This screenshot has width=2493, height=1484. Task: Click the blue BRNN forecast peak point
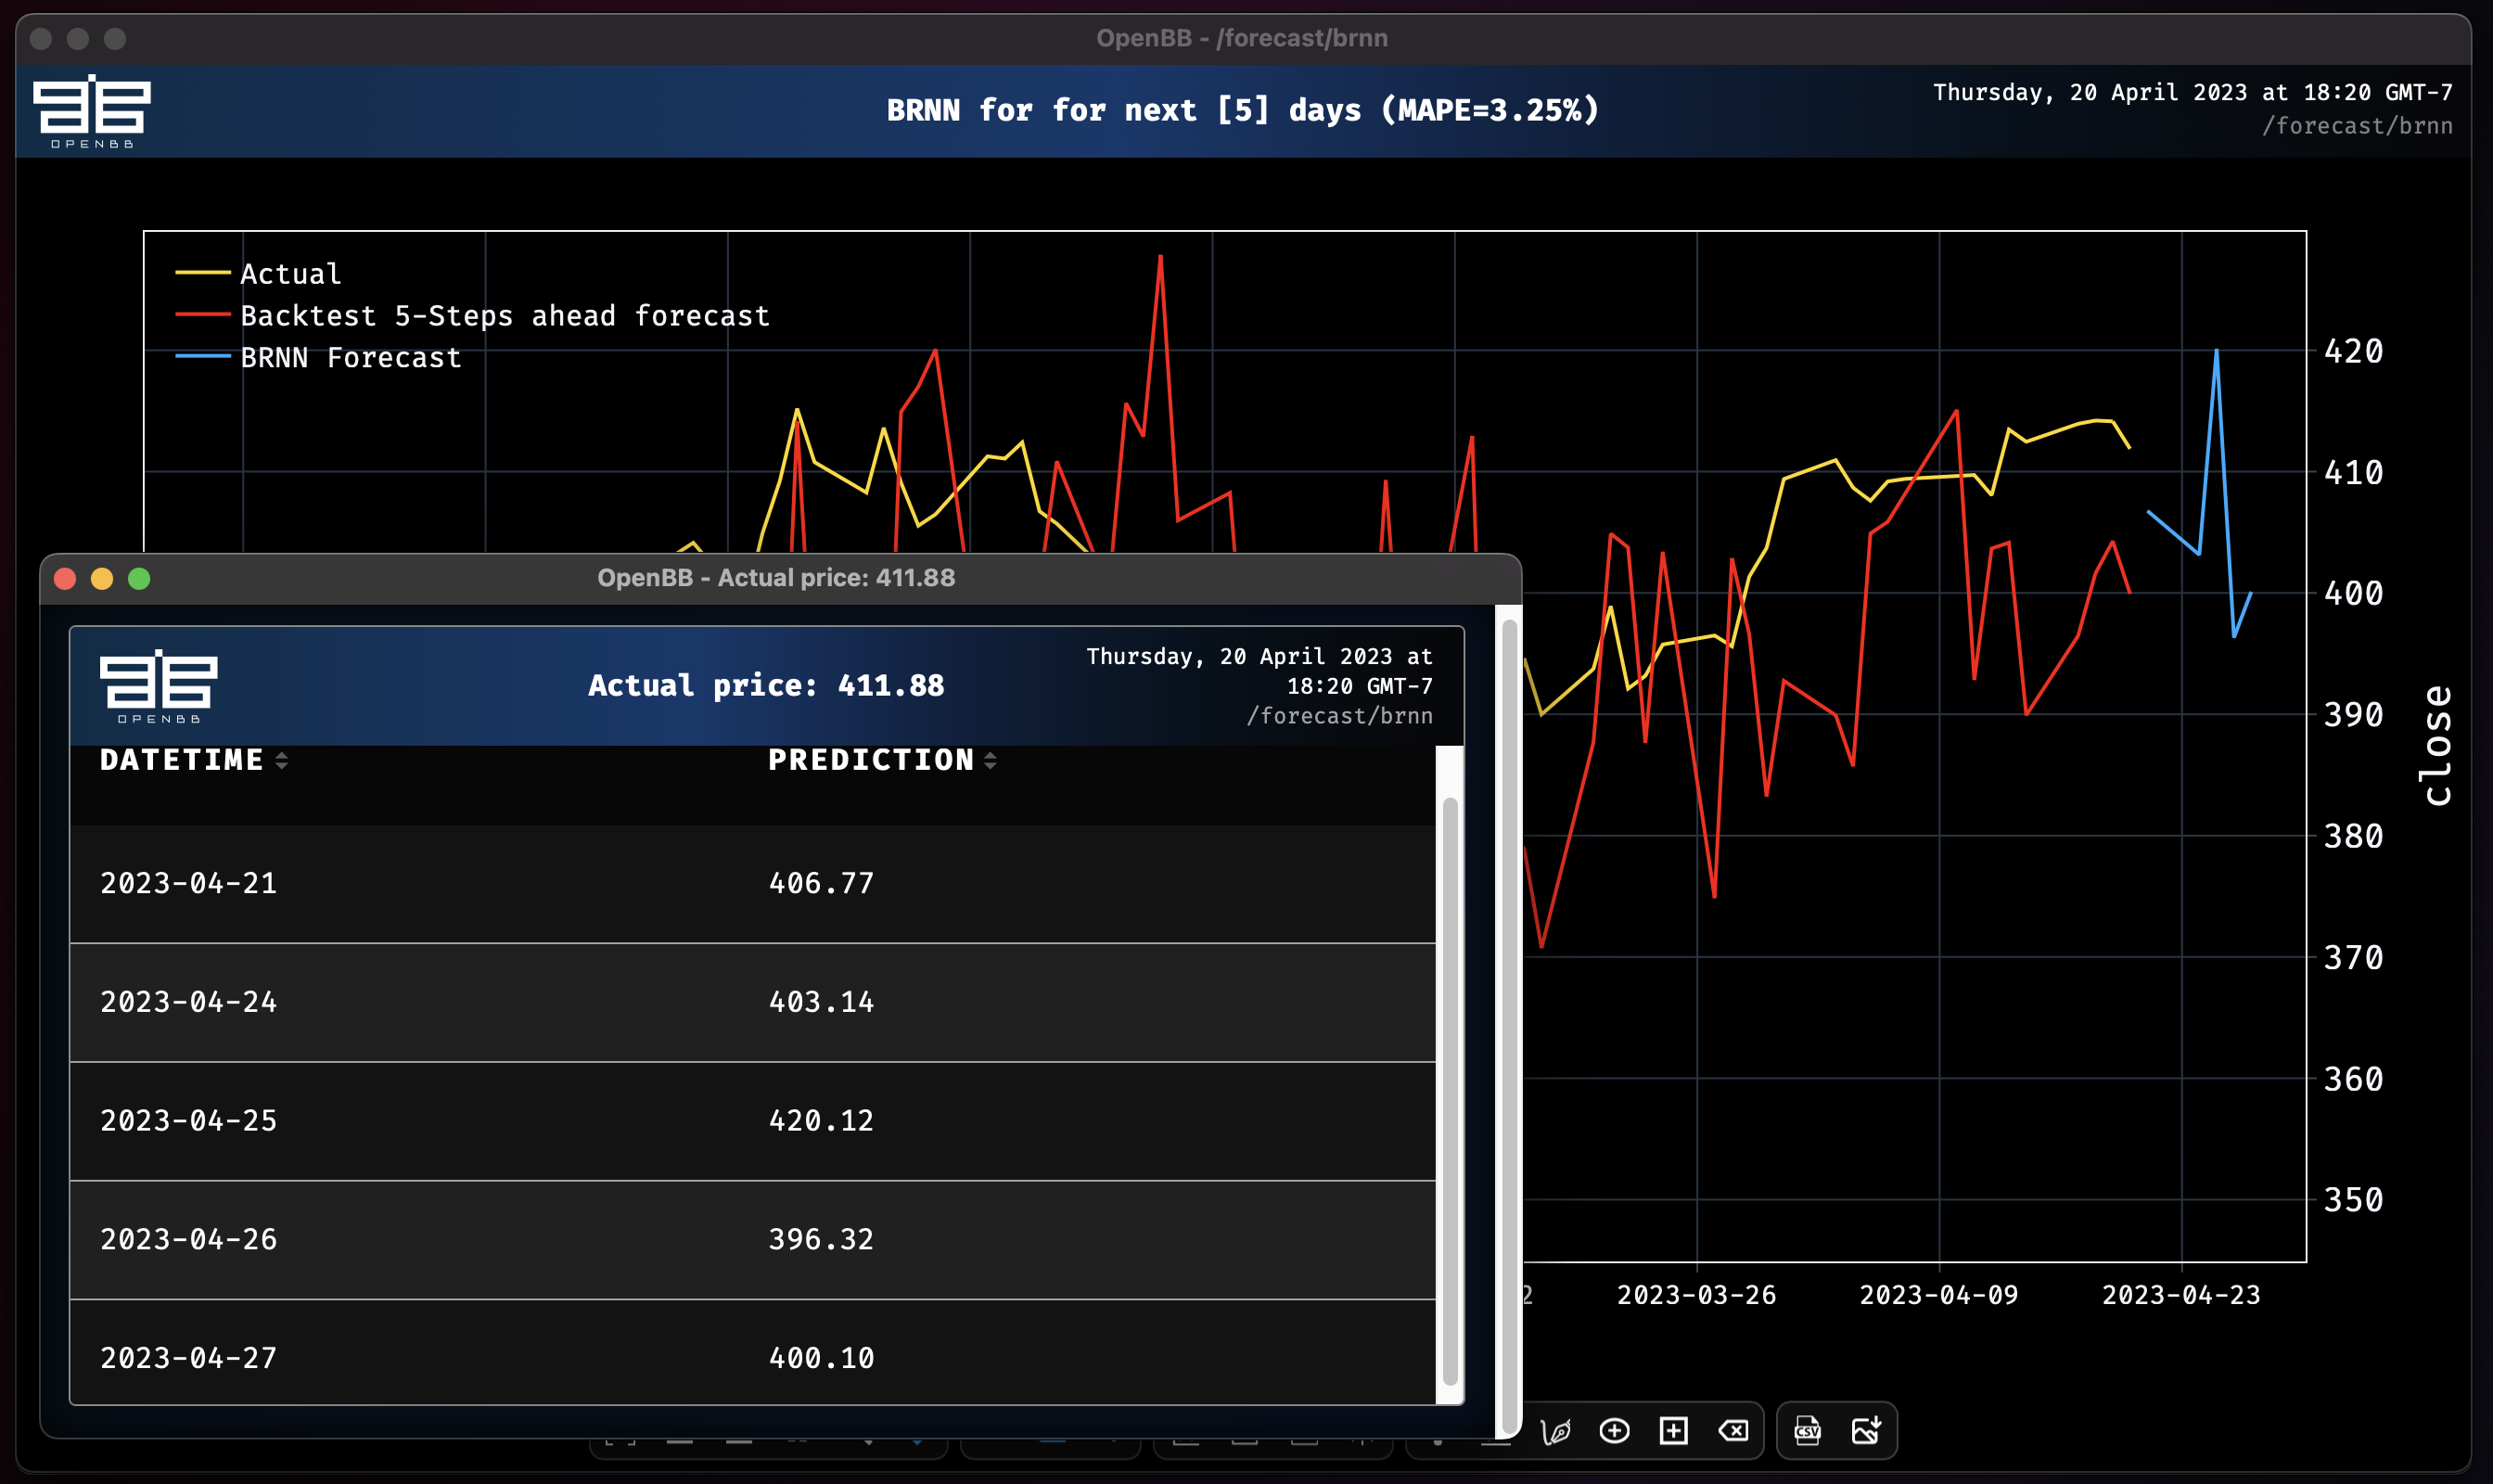point(2216,350)
